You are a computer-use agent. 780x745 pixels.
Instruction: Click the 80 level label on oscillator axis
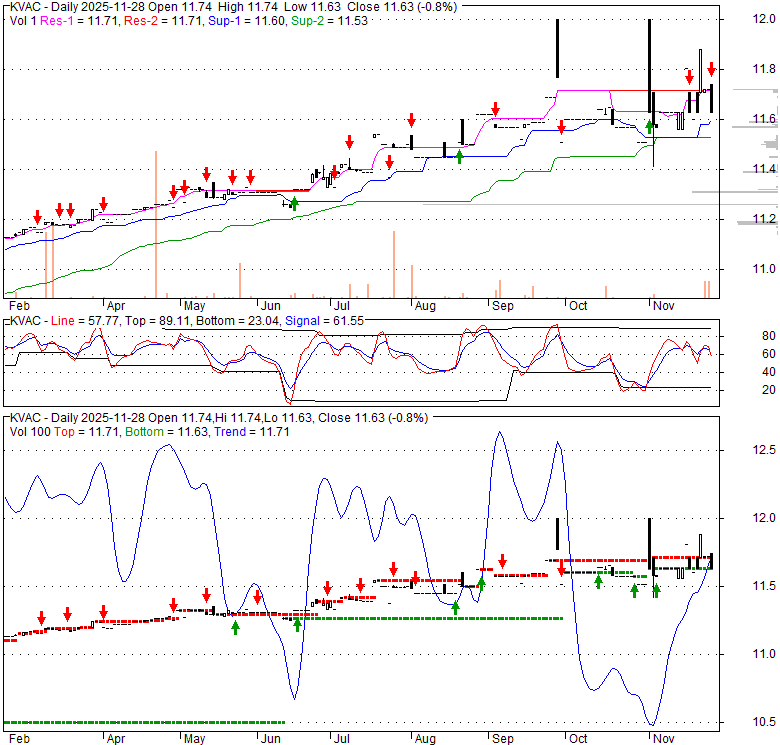[770, 336]
